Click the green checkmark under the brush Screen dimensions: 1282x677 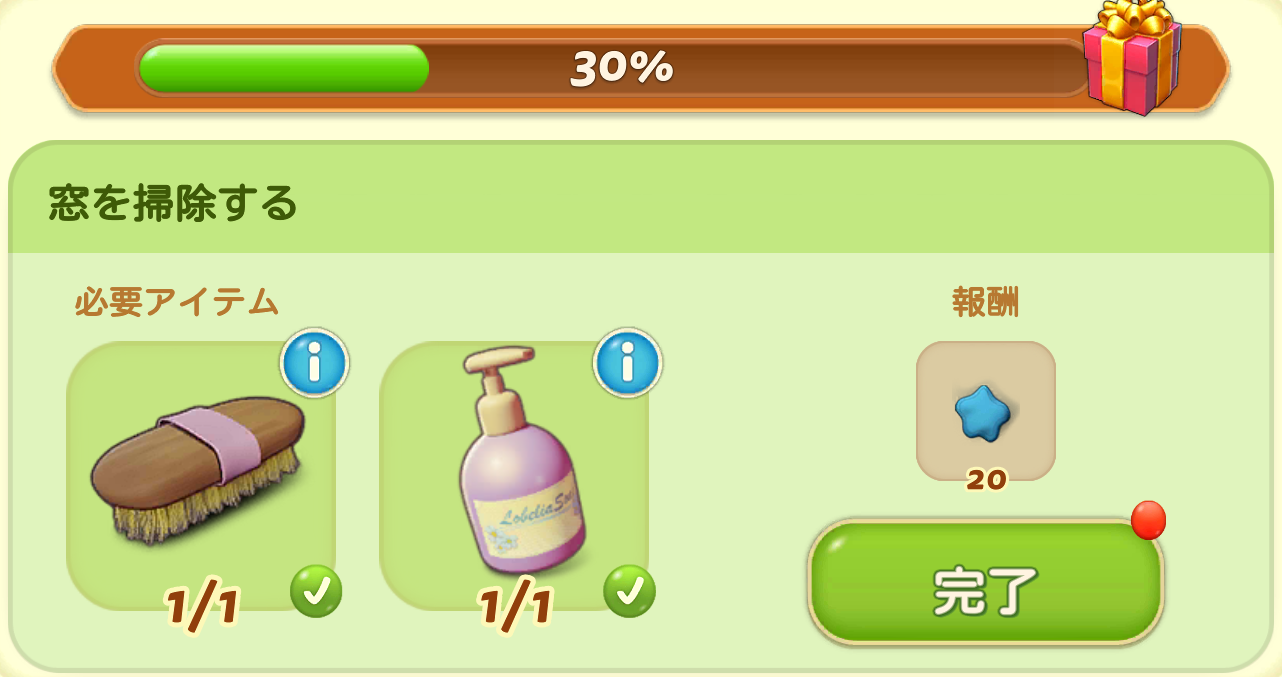pyautogui.click(x=316, y=591)
